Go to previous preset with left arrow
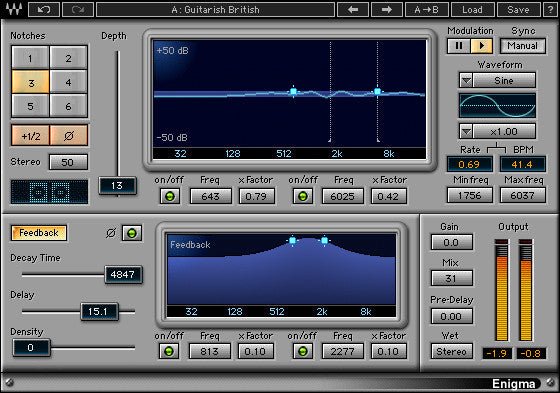This screenshot has width=560, height=393. pos(353,10)
